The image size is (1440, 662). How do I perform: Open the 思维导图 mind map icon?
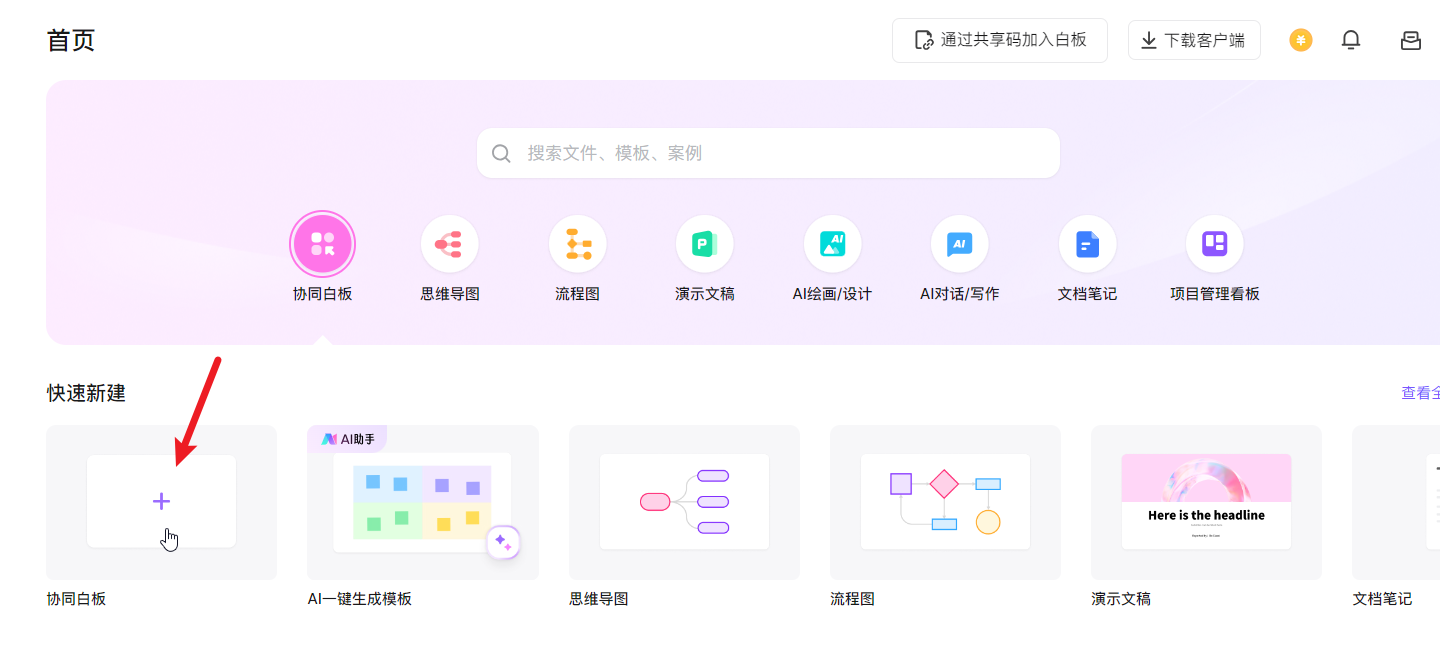449,244
